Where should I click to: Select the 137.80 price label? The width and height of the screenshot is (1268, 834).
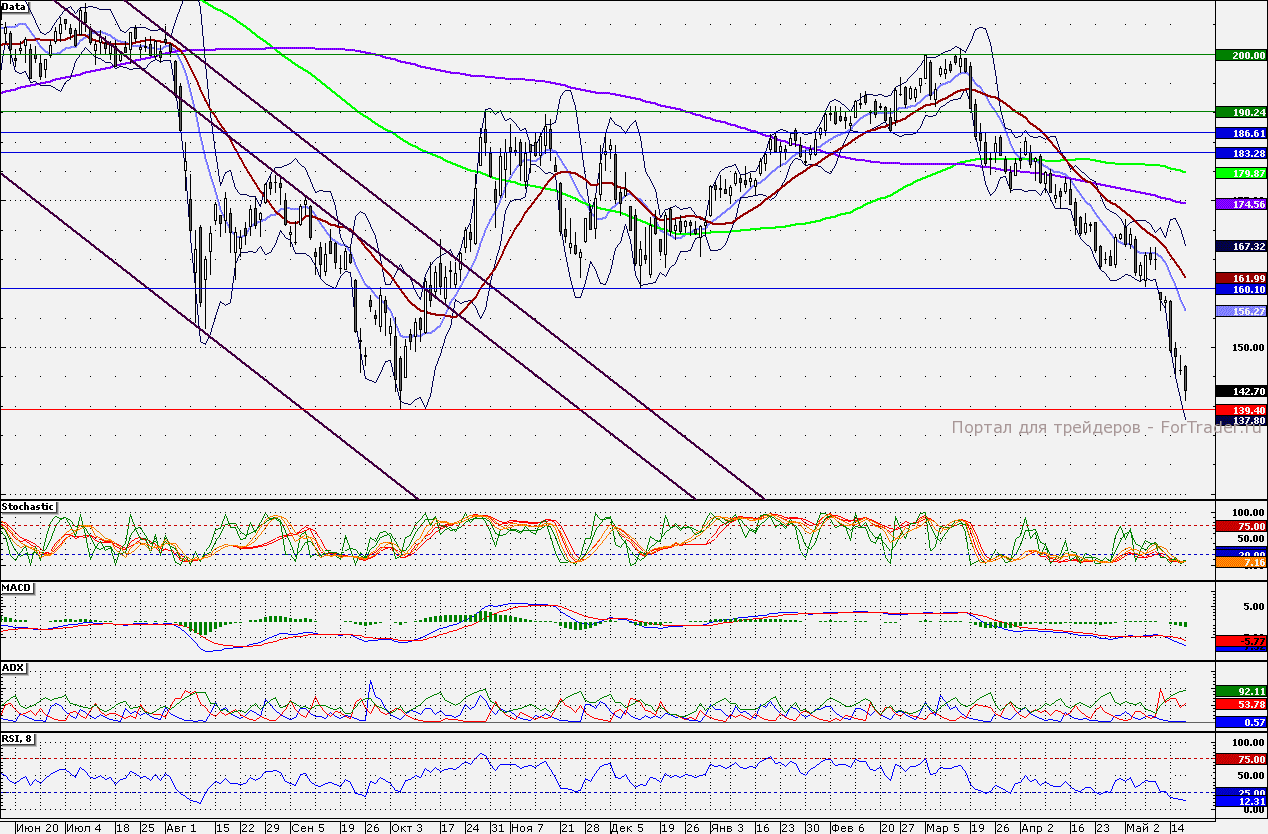(1241, 421)
